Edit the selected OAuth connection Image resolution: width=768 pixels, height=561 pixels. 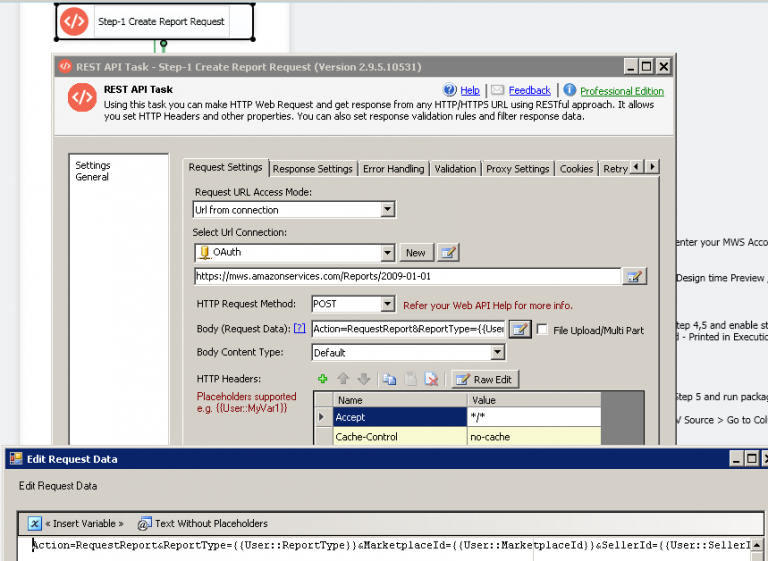[448, 253]
